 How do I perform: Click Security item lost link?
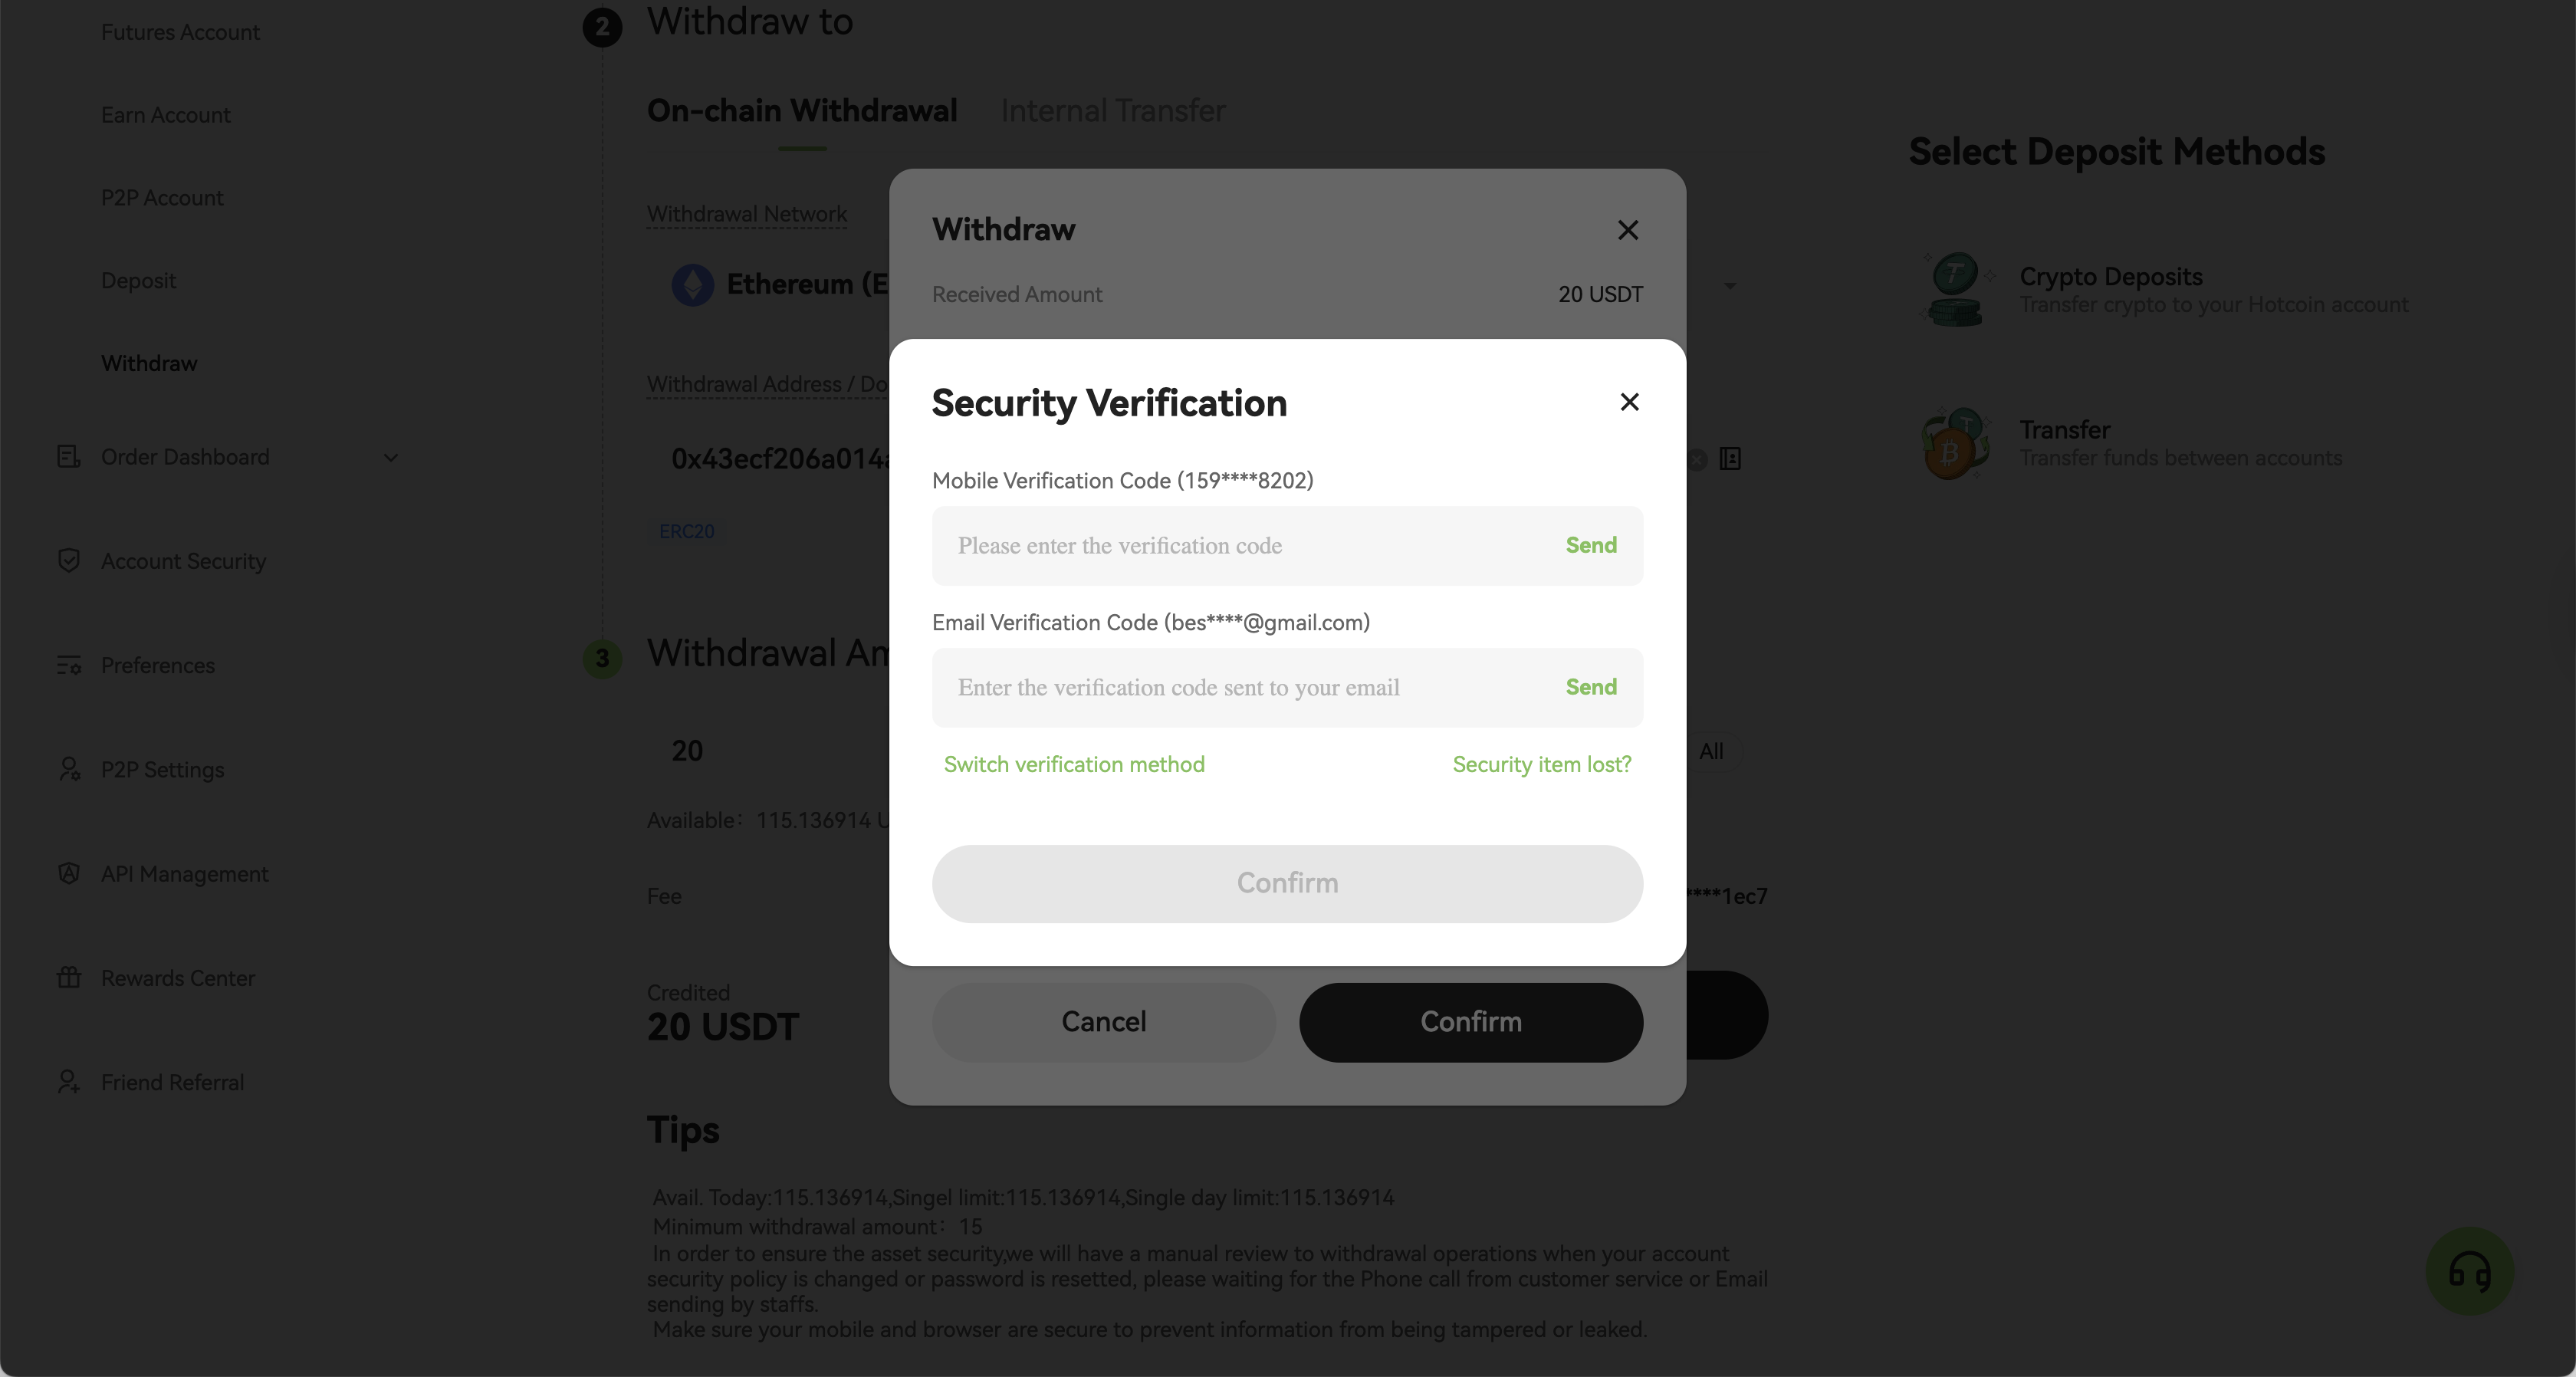tap(1541, 764)
